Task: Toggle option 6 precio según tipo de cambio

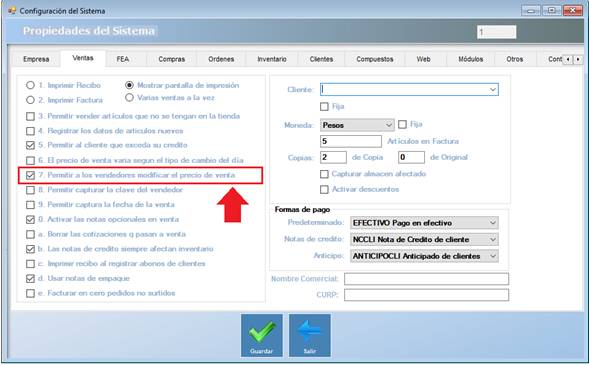Action: (x=30, y=160)
